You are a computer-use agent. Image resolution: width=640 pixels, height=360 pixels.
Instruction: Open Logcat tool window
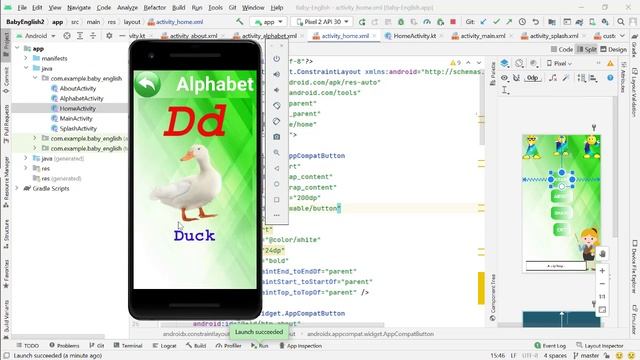164,346
